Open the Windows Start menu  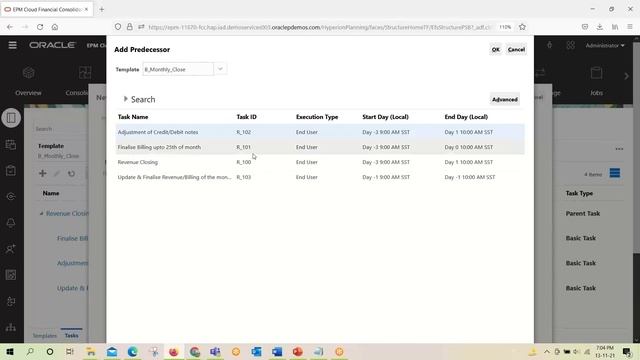pos(10,351)
